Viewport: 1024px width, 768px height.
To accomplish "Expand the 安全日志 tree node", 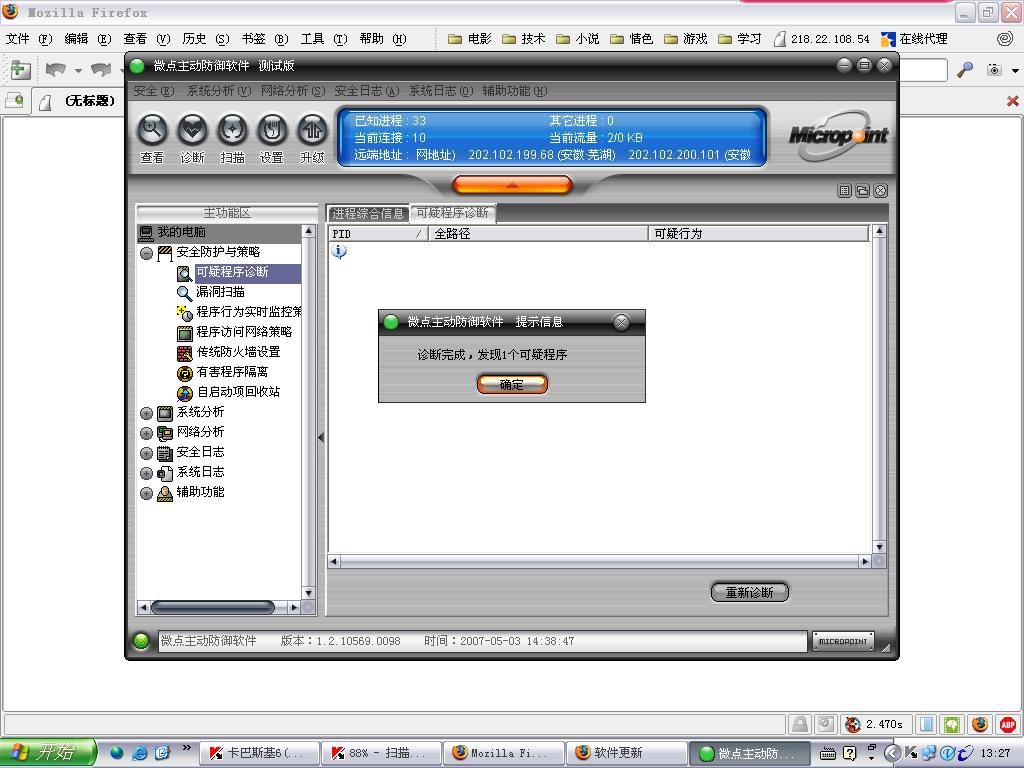I will [x=146, y=453].
